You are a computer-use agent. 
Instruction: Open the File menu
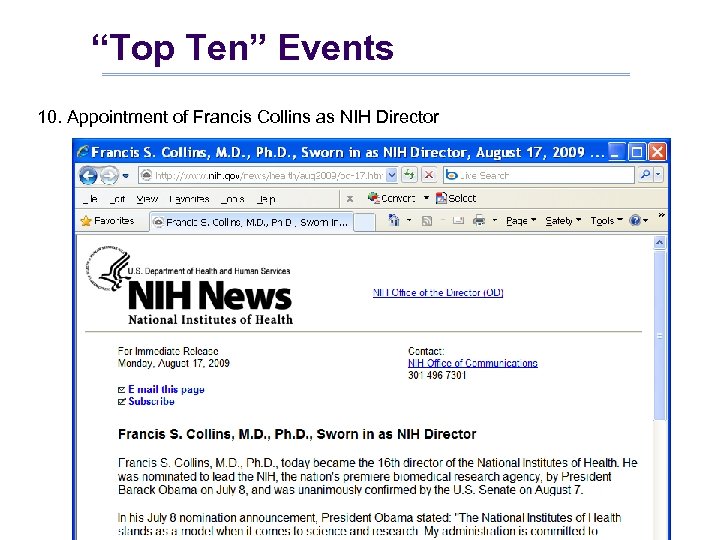point(90,199)
